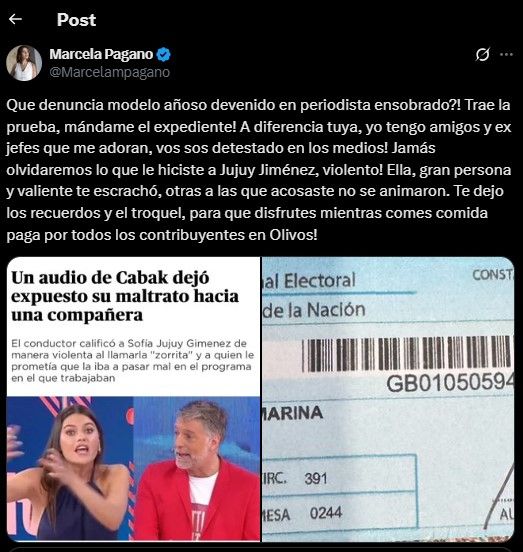This screenshot has width=523, height=552.
Task: Click the Marcela Pagano display name
Action: tap(101, 54)
